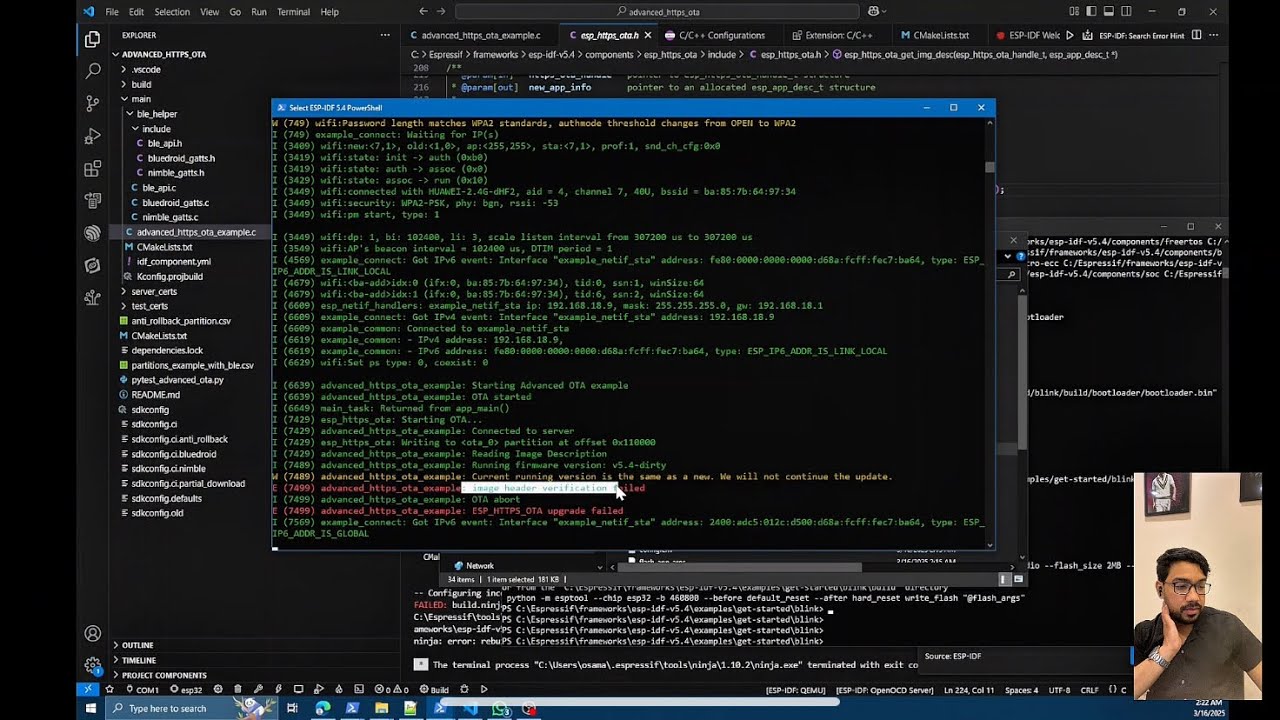Toggle the panel layout icon
Screen dimensions: 1280x720
pos(1109,12)
